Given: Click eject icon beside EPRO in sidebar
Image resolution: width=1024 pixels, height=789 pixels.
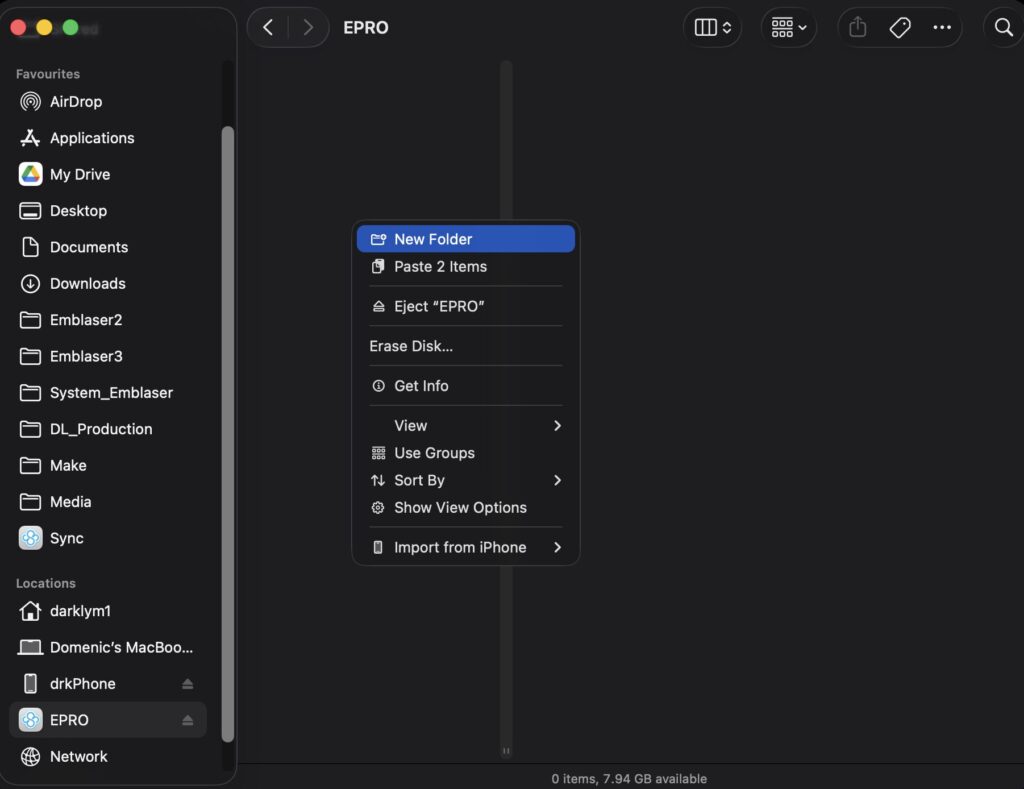Looking at the screenshot, I should coord(187,720).
